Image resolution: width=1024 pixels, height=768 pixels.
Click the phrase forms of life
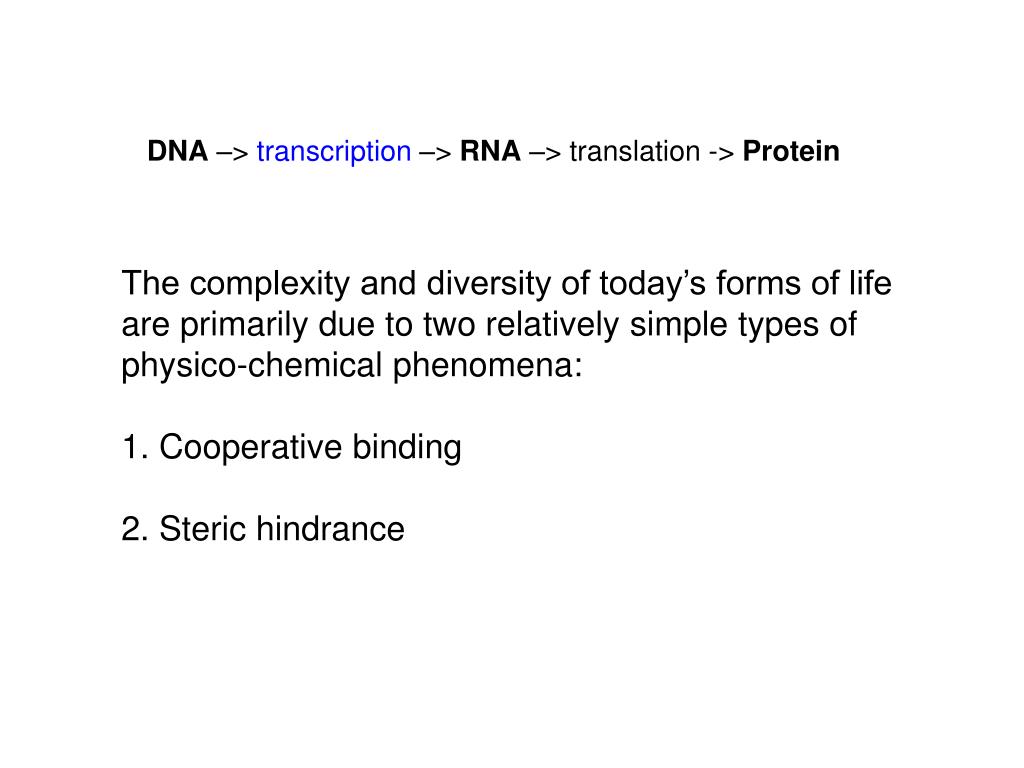coord(803,283)
